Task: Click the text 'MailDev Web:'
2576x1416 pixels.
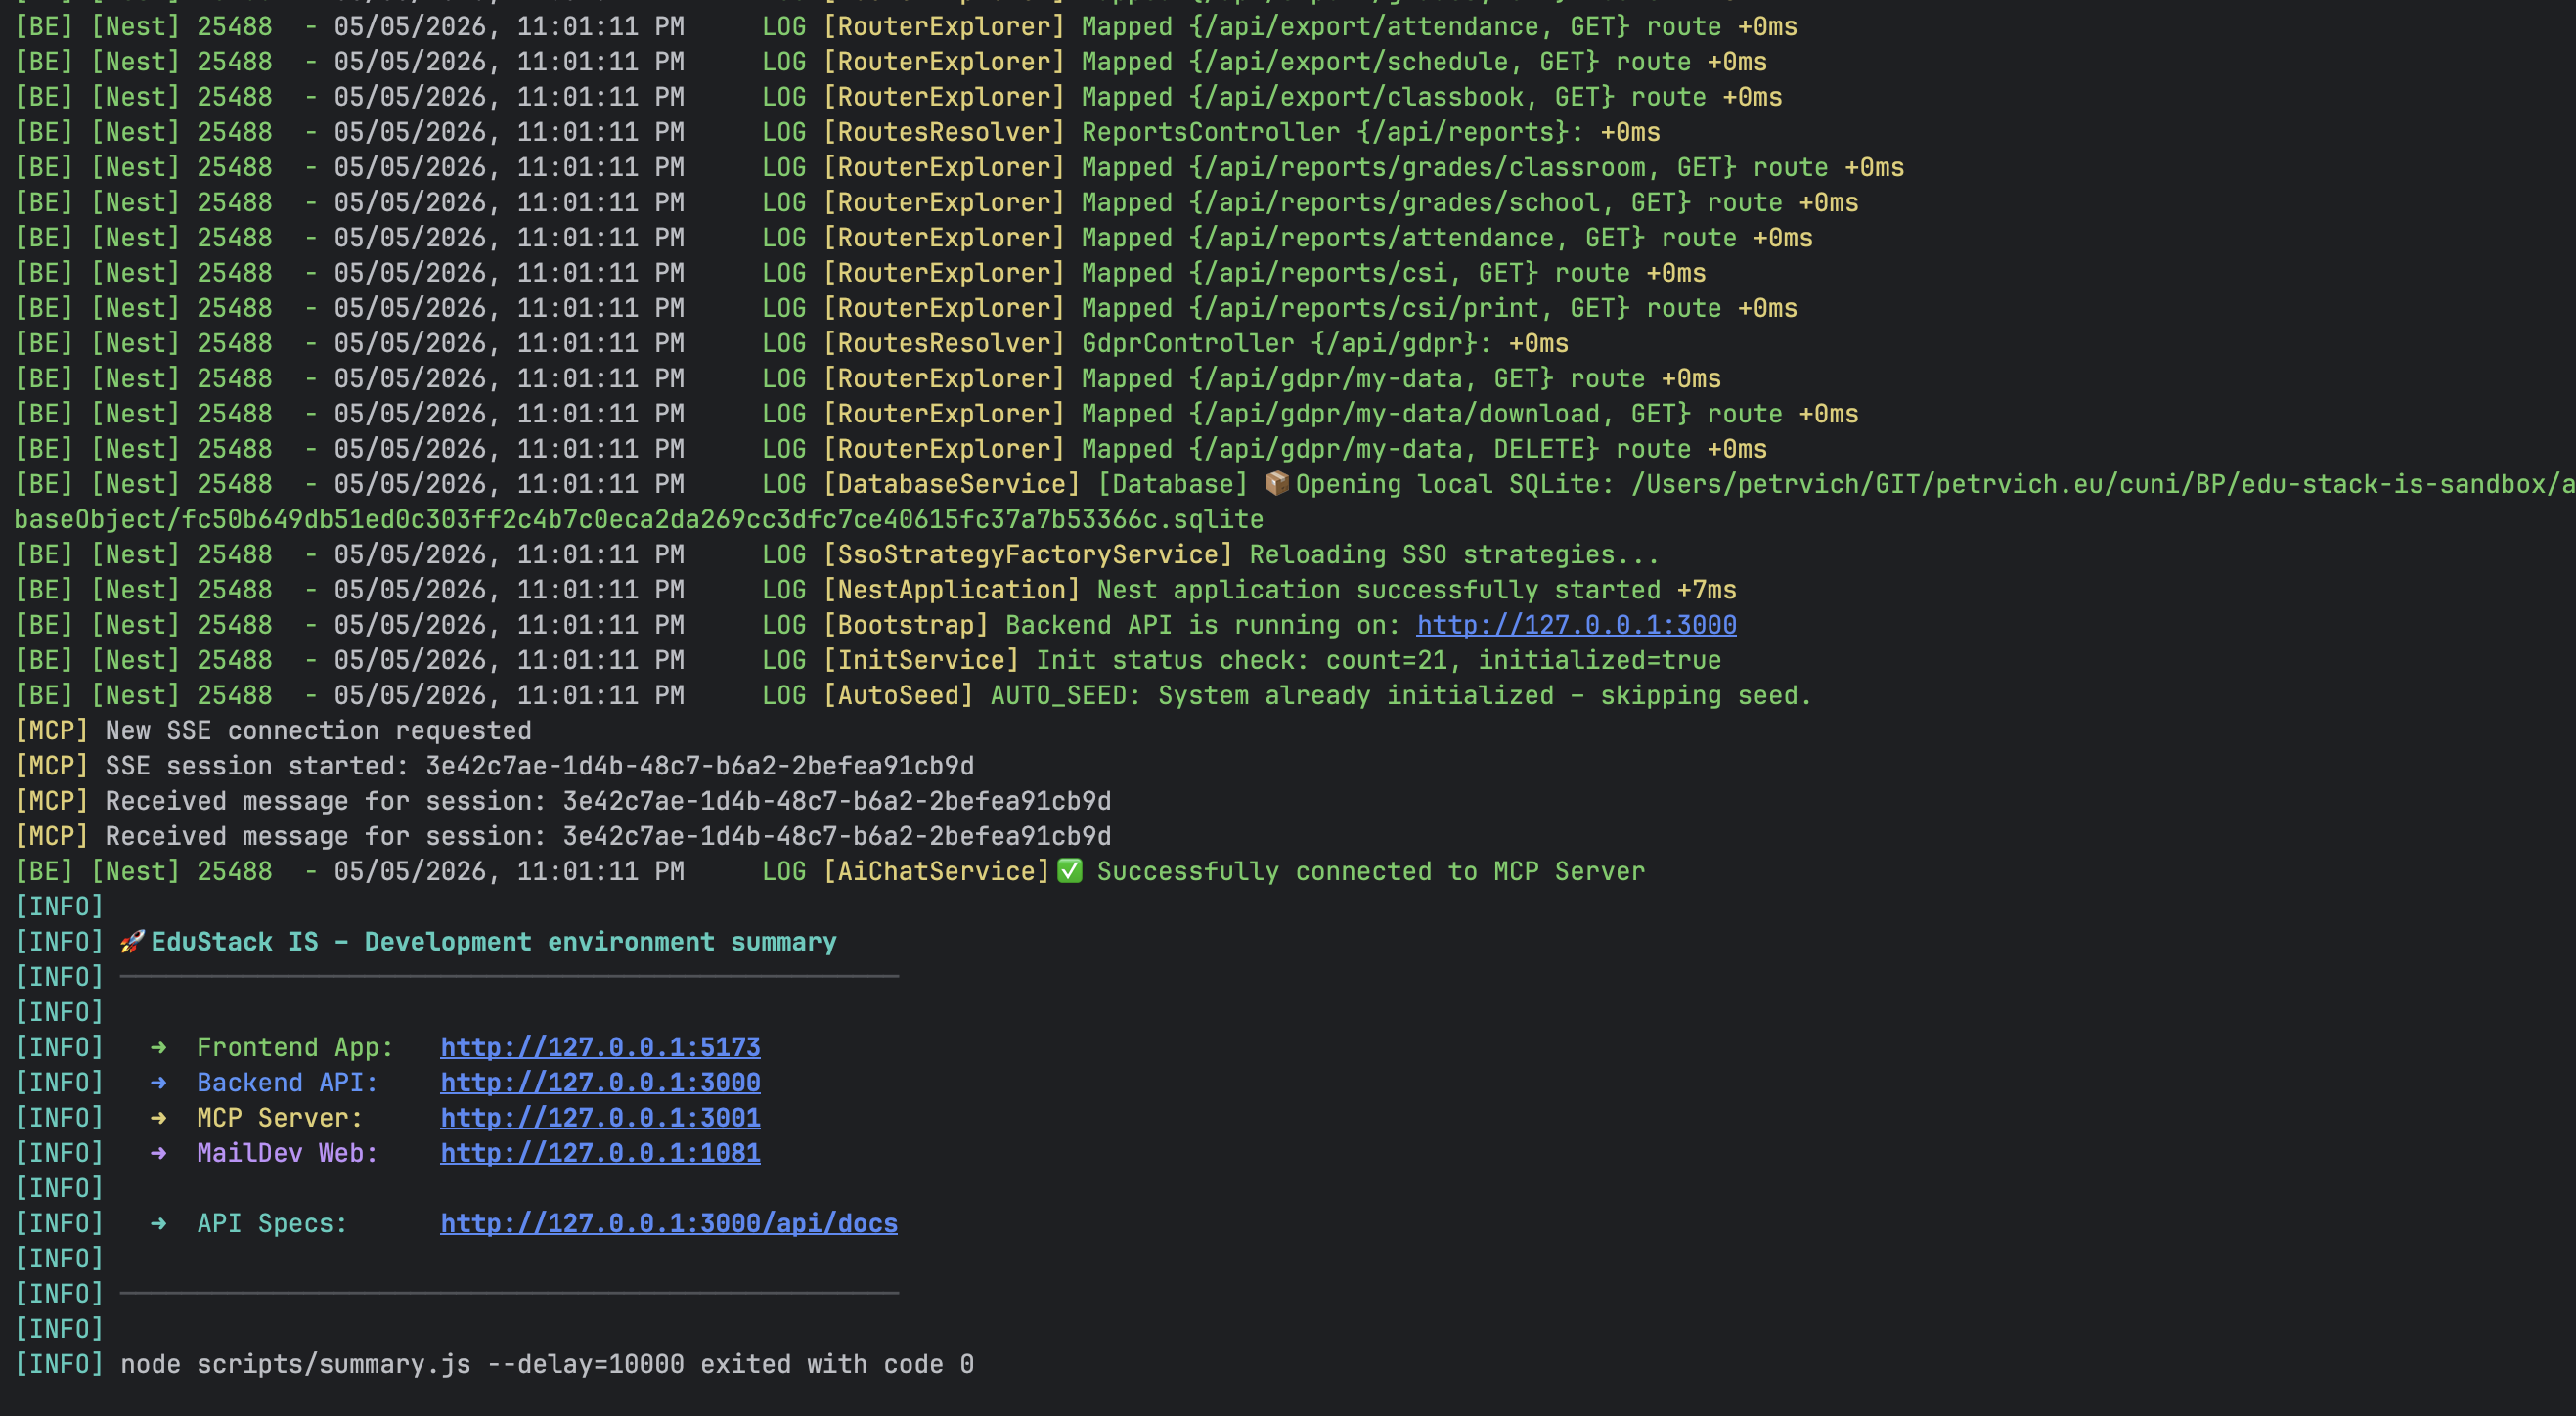Action: (x=287, y=1153)
